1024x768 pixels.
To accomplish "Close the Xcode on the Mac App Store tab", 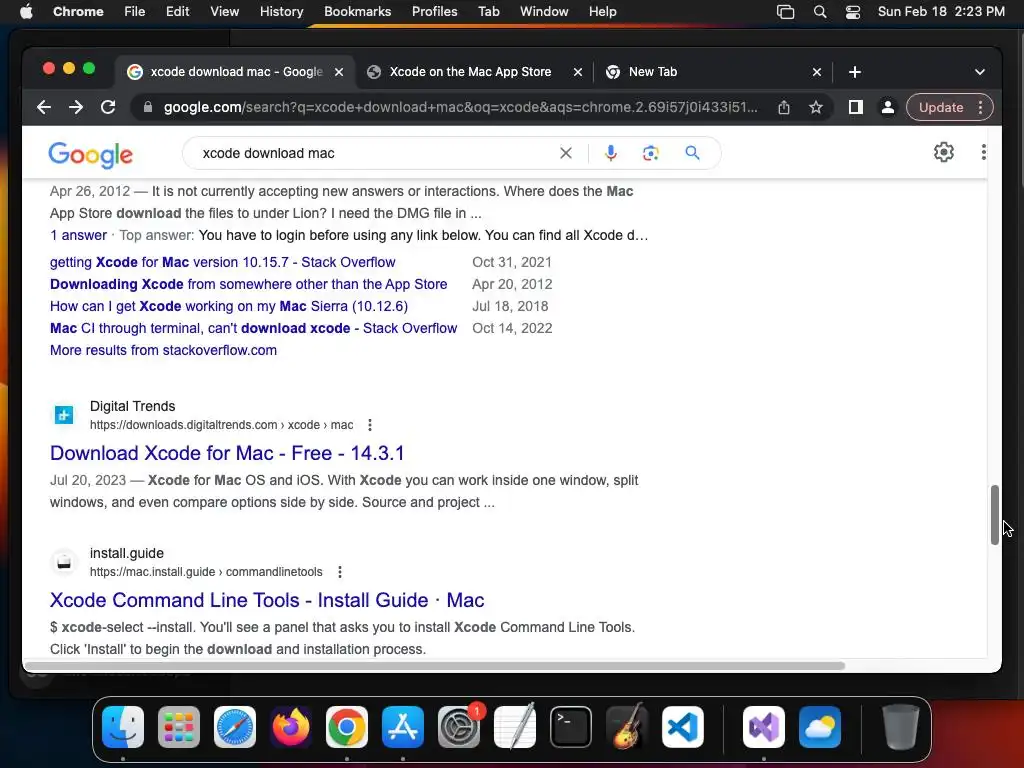I will point(577,72).
